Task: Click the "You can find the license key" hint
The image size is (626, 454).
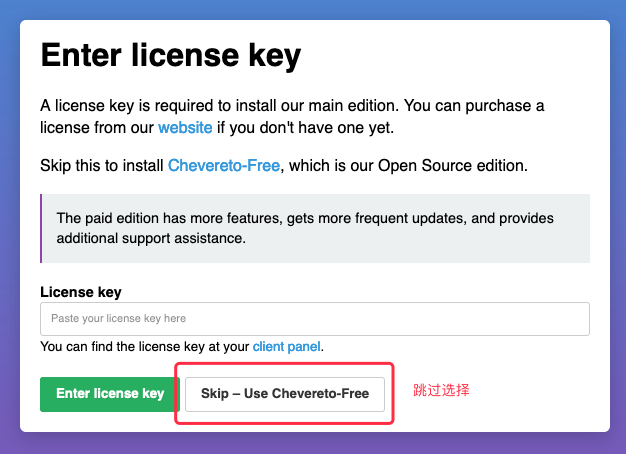Action: (x=145, y=347)
